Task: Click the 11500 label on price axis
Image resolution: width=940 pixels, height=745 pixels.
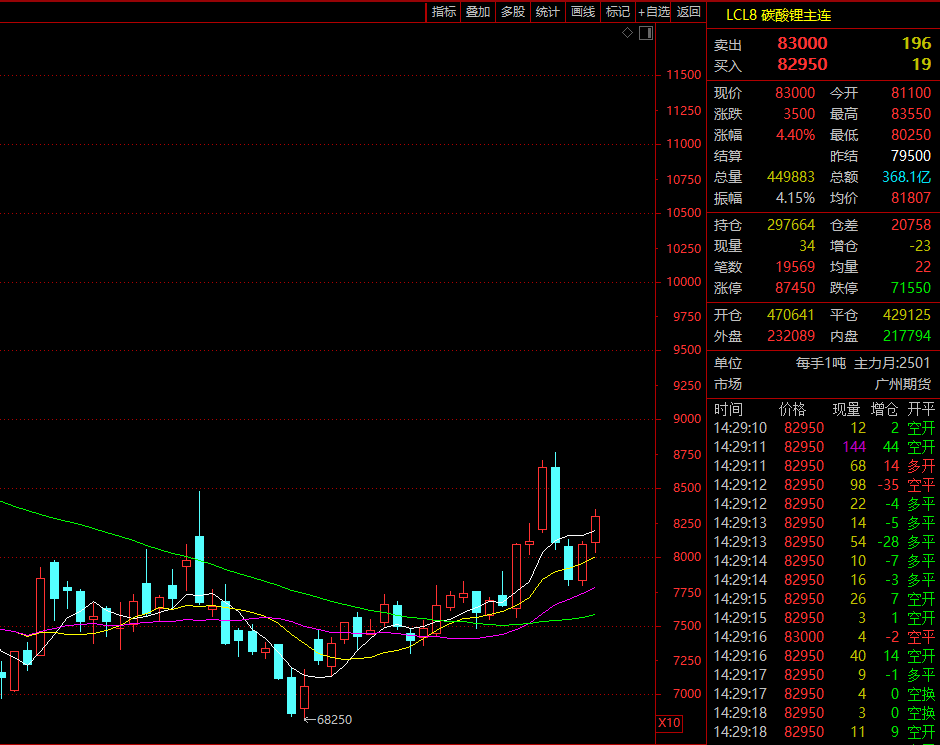Action: [x=684, y=75]
